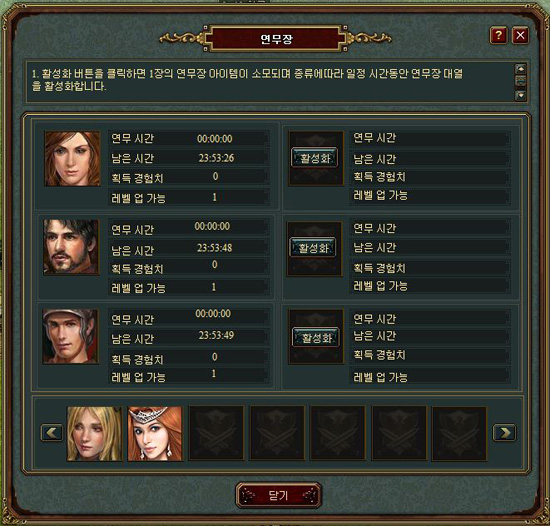Click the 연무장 title banner
This screenshot has width=550, height=526.
[x=276, y=39]
